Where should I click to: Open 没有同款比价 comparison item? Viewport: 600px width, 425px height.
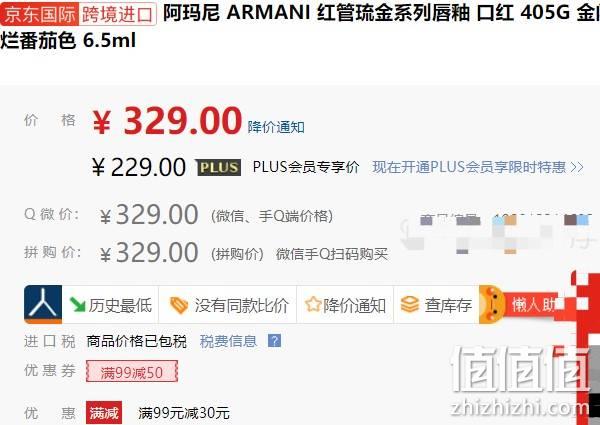click(x=228, y=305)
